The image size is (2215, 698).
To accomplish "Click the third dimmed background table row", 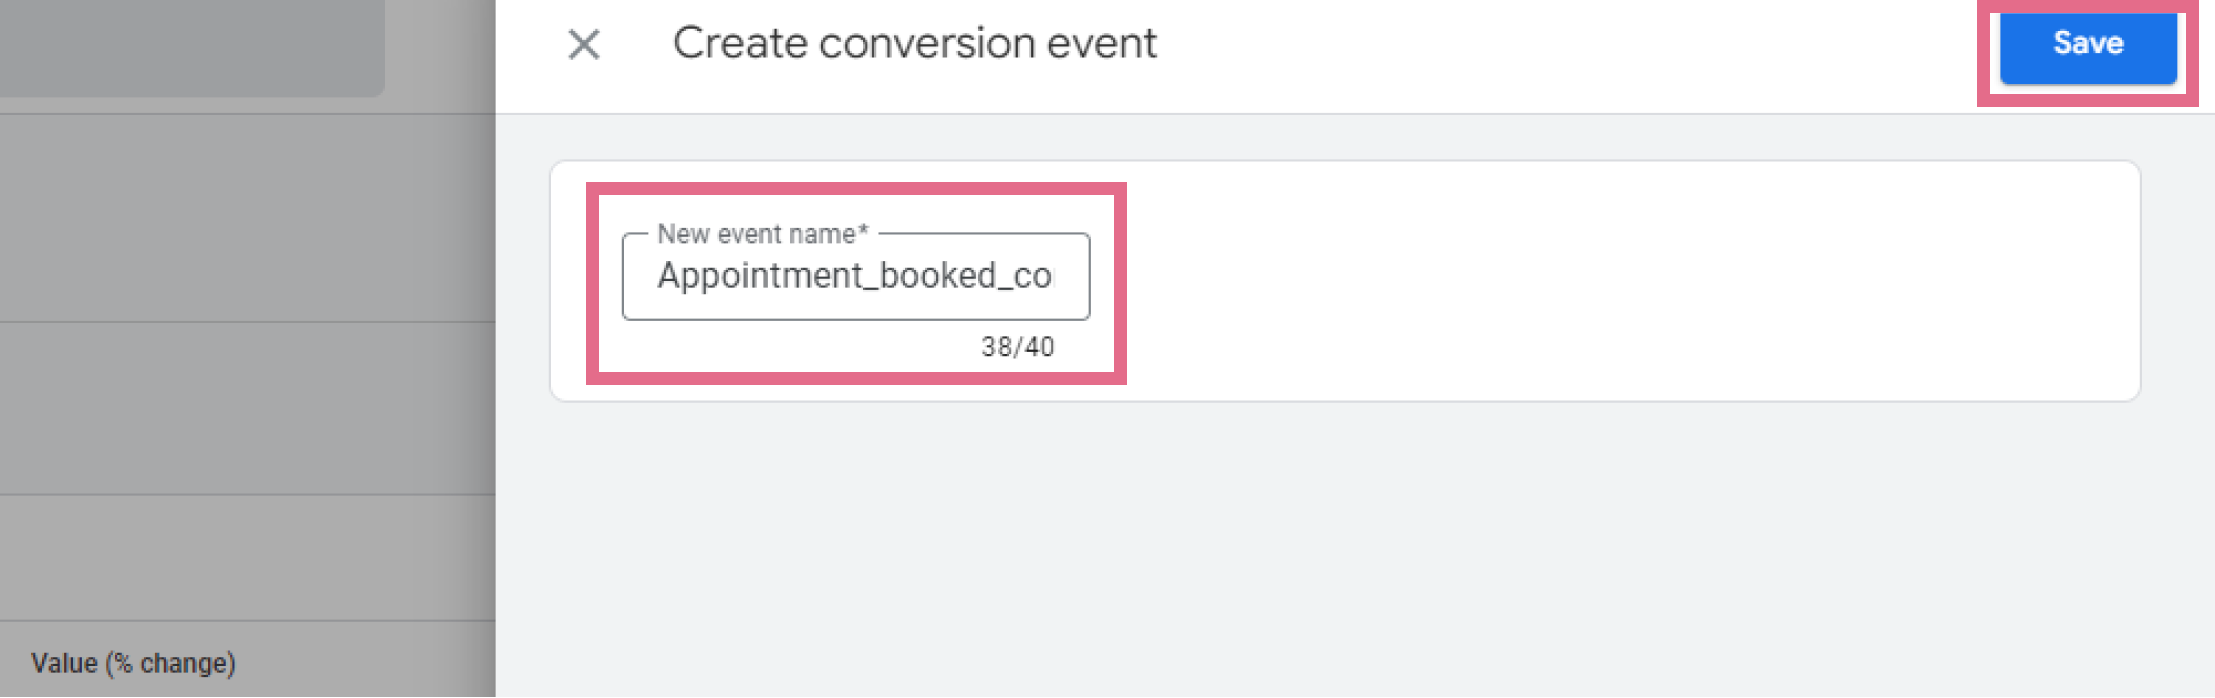I will pyautogui.click(x=247, y=558).
